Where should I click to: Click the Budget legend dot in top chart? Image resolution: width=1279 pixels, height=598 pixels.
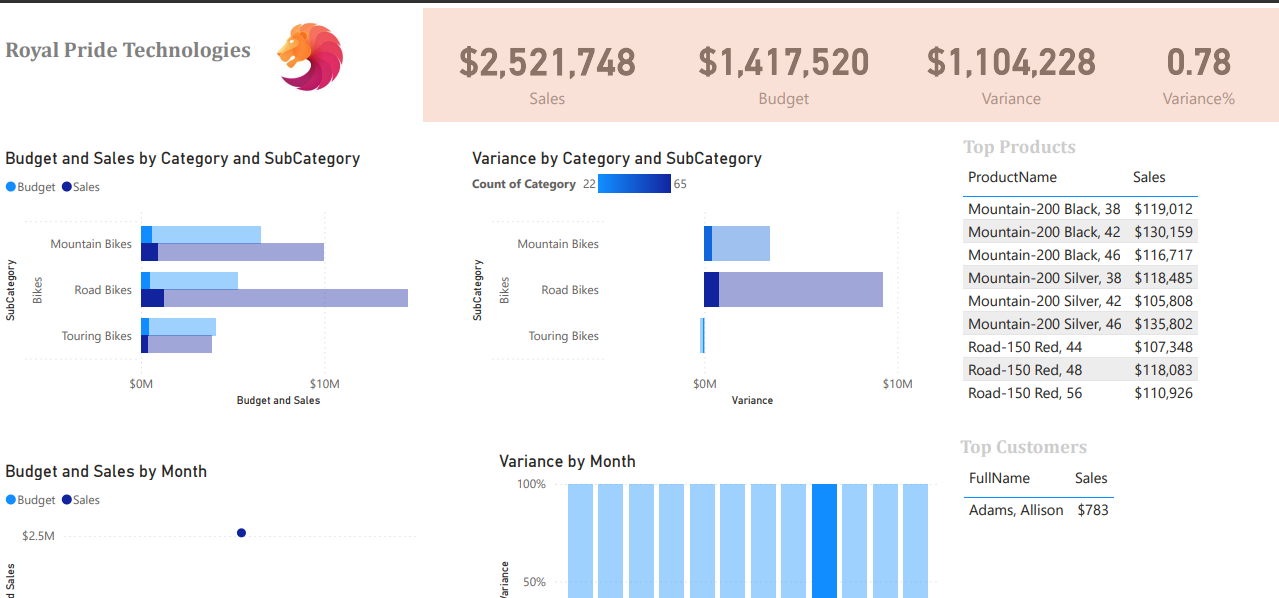11,187
